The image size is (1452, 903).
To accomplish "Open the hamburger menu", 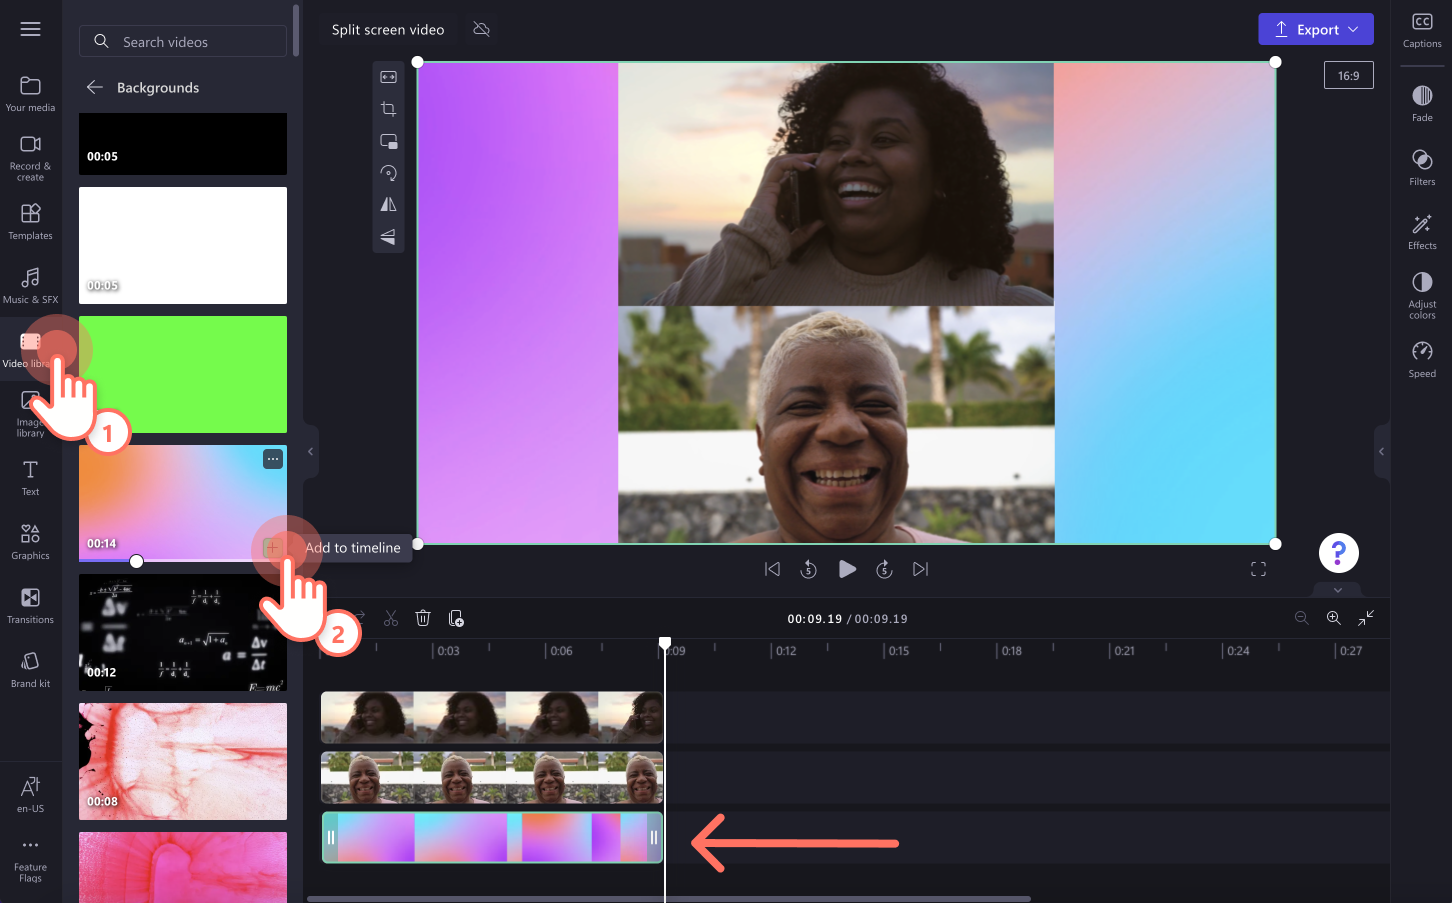I will tap(30, 28).
